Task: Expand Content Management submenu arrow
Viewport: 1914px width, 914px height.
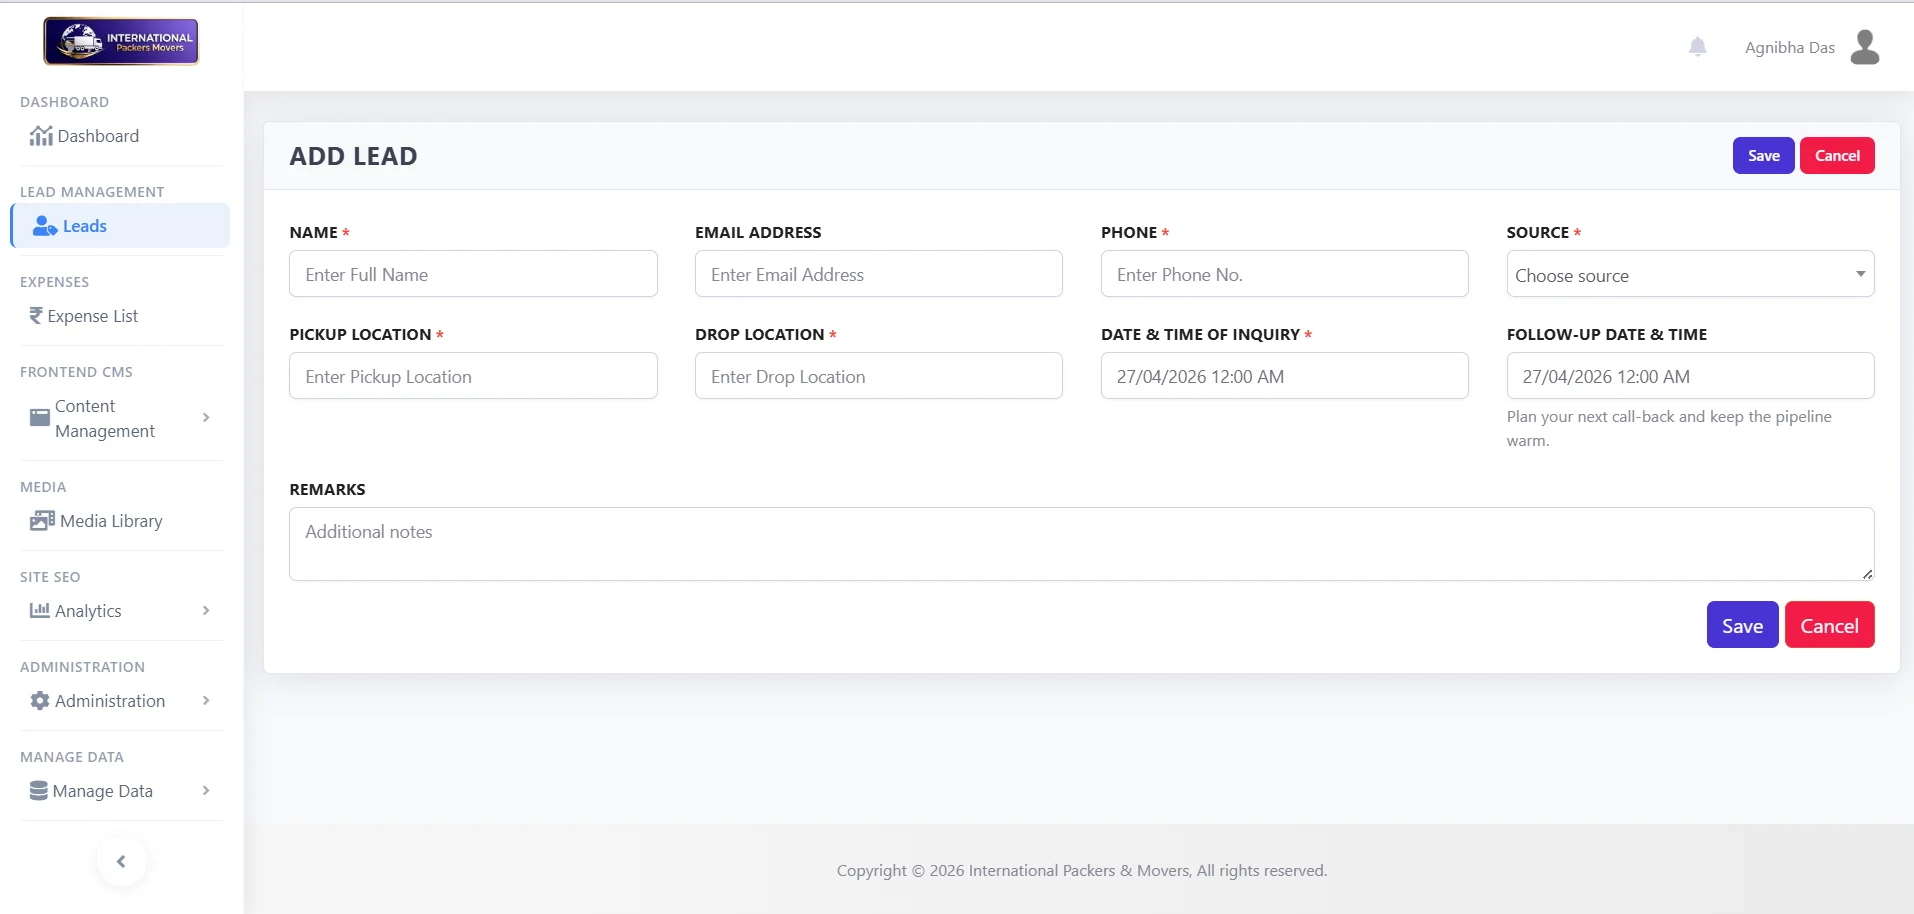Action: click(x=206, y=417)
